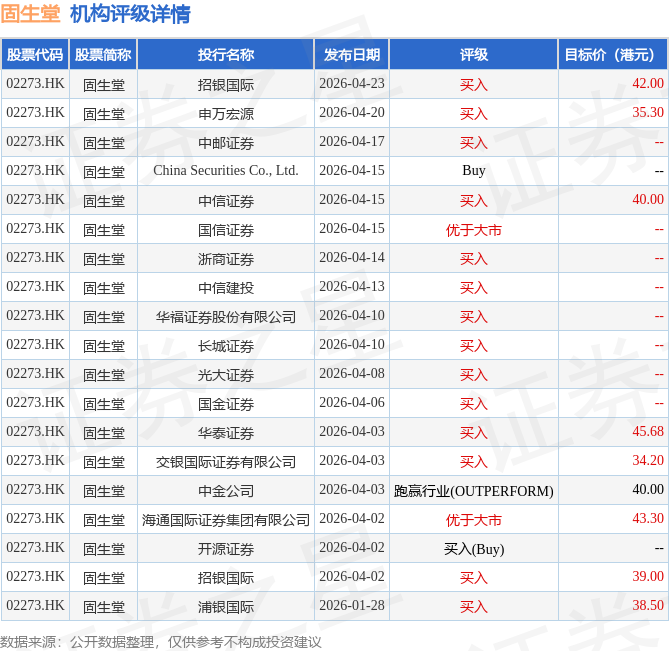Click 优于大市 rating in 国信证券 row
669x651 pixels.
(x=474, y=230)
